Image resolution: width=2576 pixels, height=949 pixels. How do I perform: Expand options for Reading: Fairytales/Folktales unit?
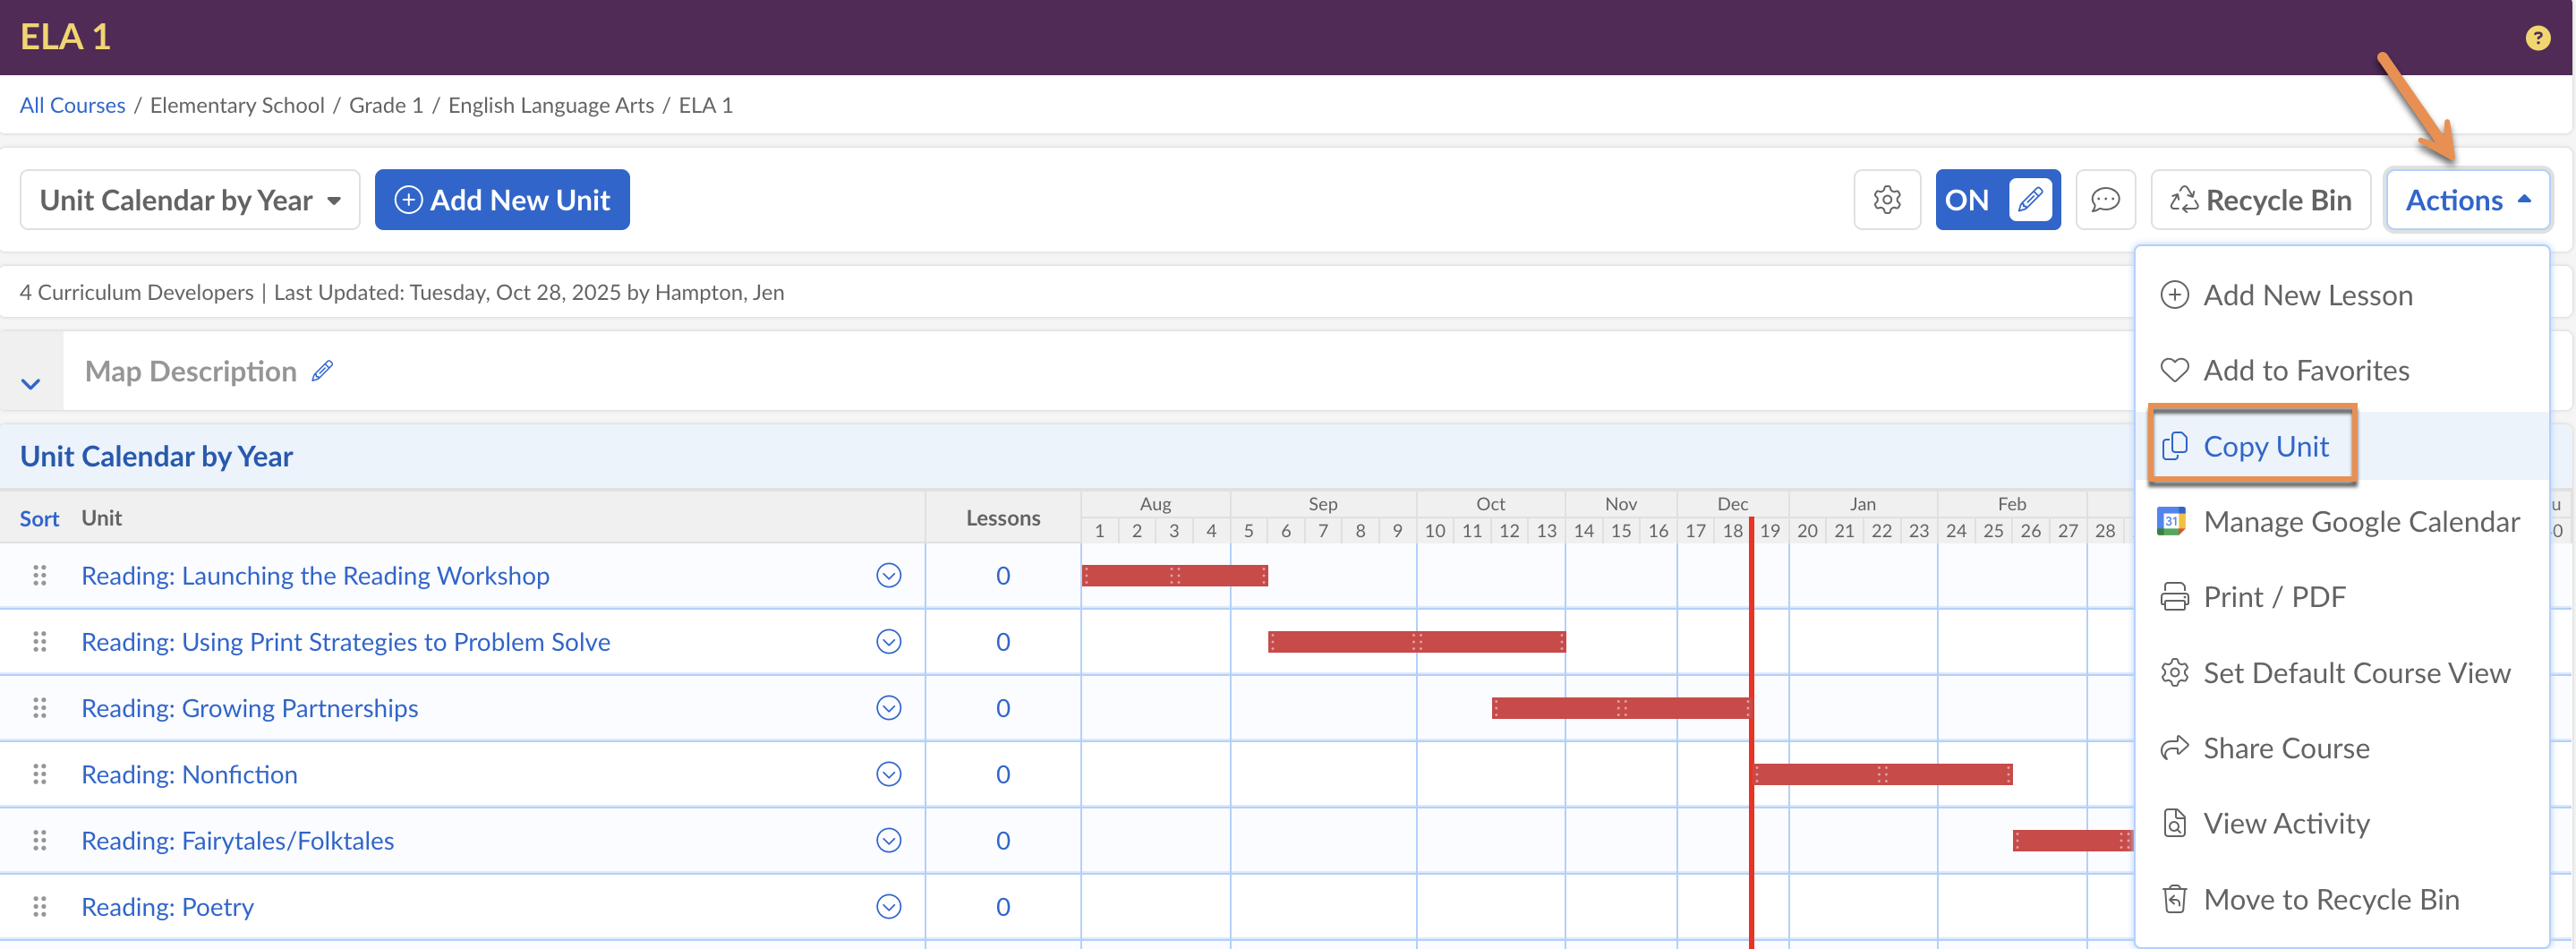click(x=888, y=840)
